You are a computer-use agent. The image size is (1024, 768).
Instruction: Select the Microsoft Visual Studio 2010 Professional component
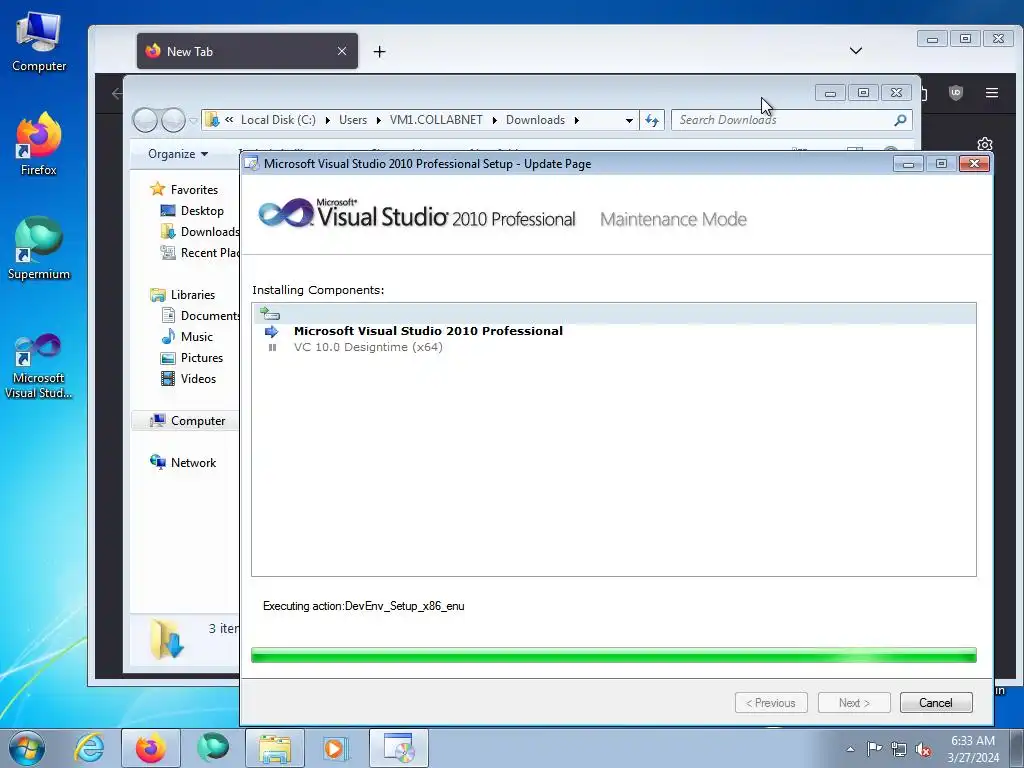pos(428,331)
